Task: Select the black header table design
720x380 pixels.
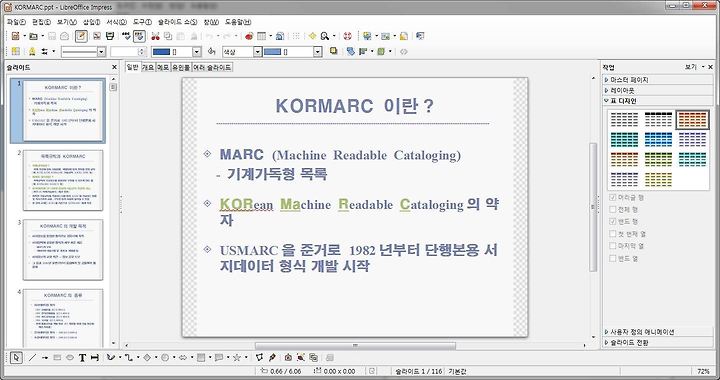Action: pos(658,120)
